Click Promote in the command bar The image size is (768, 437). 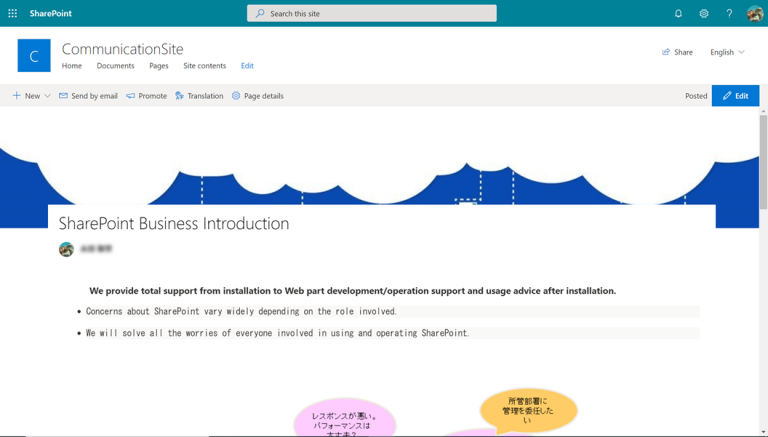coord(146,96)
